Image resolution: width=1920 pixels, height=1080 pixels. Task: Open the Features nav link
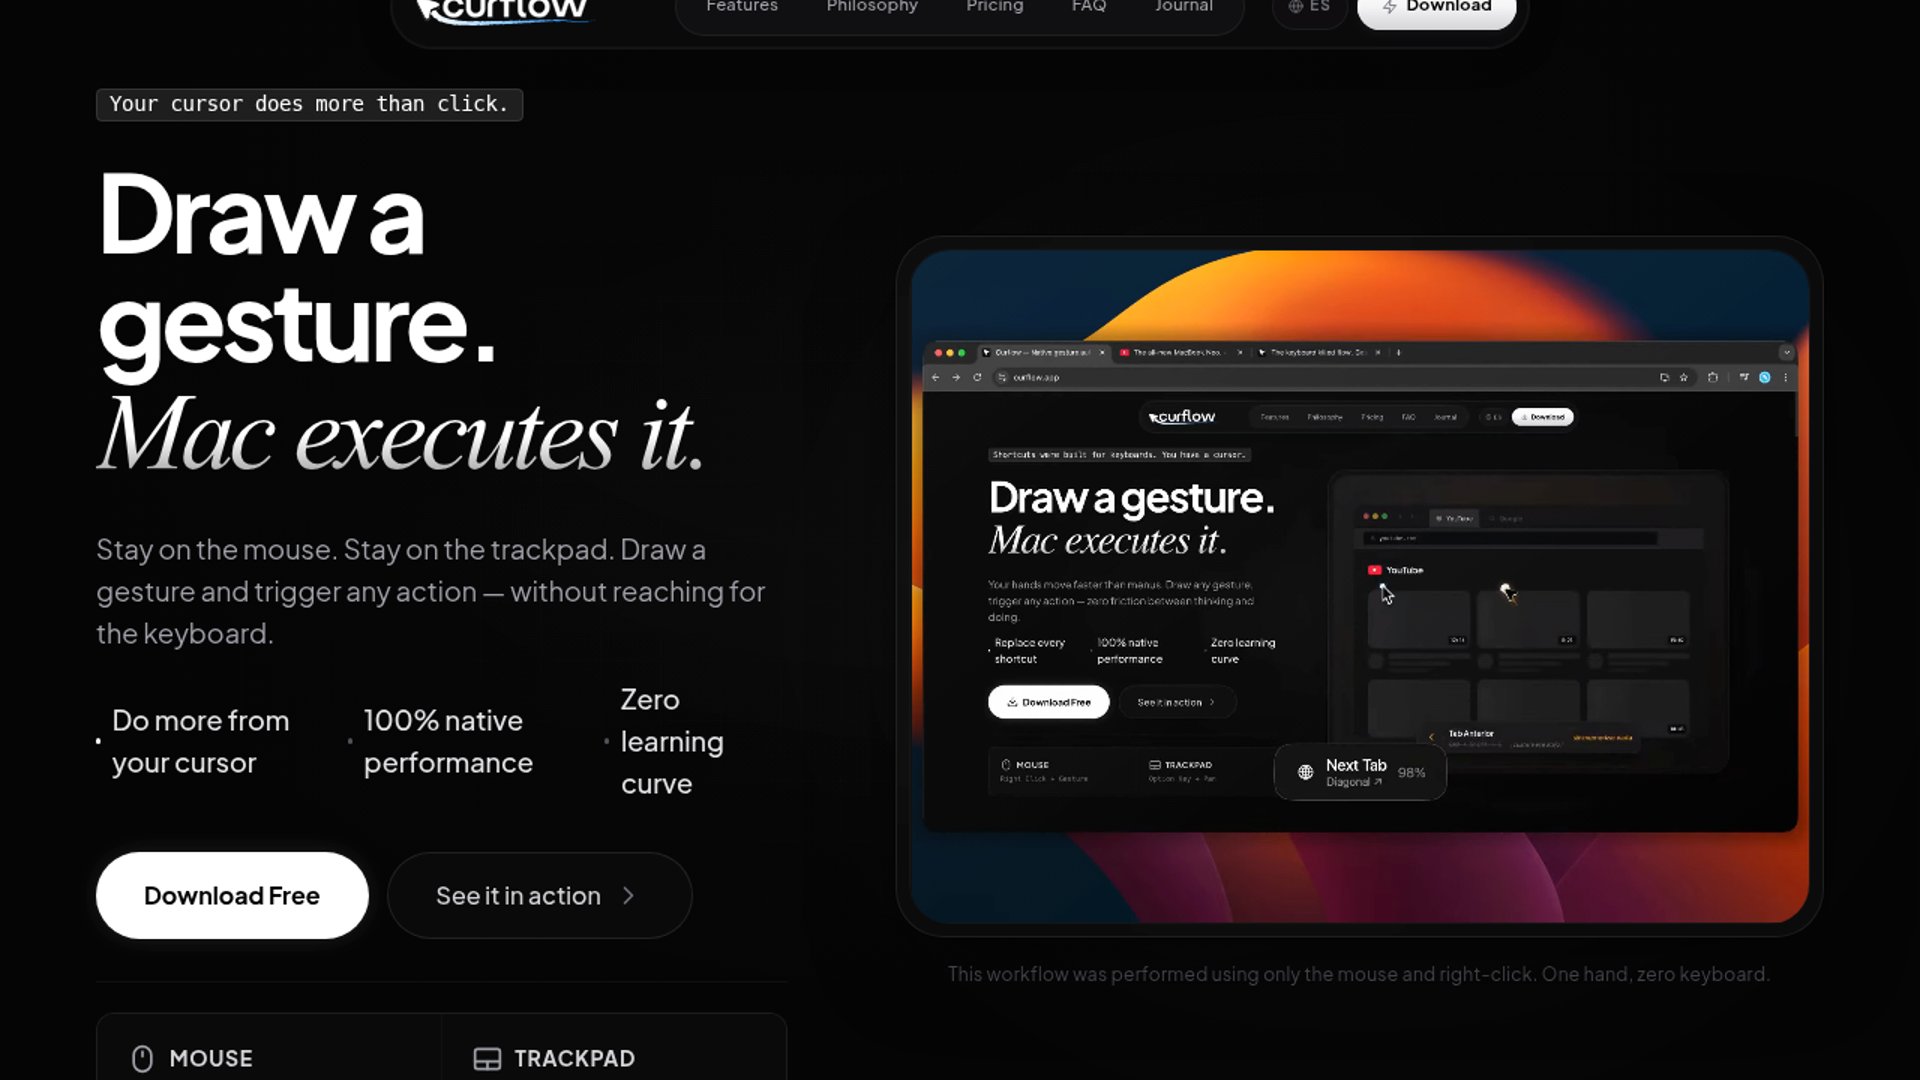click(741, 7)
